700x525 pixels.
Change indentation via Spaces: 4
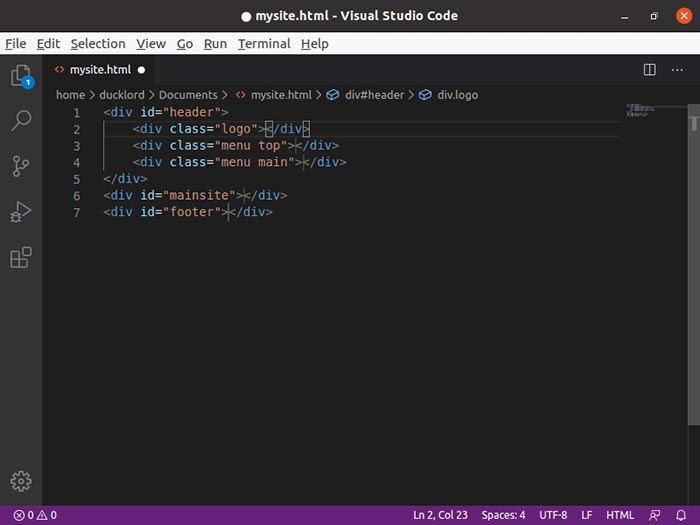point(503,515)
